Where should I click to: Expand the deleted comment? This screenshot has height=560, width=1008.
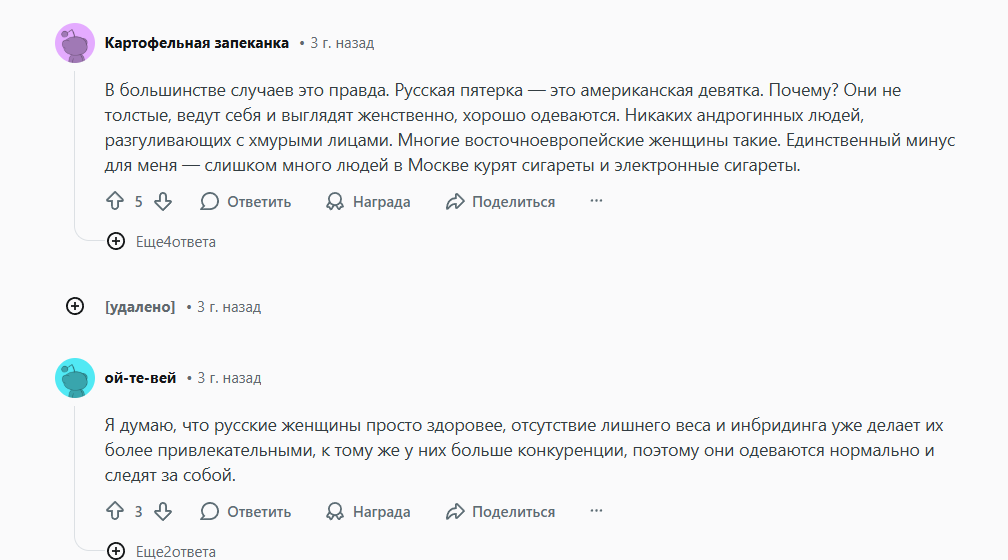pyautogui.click(x=75, y=306)
